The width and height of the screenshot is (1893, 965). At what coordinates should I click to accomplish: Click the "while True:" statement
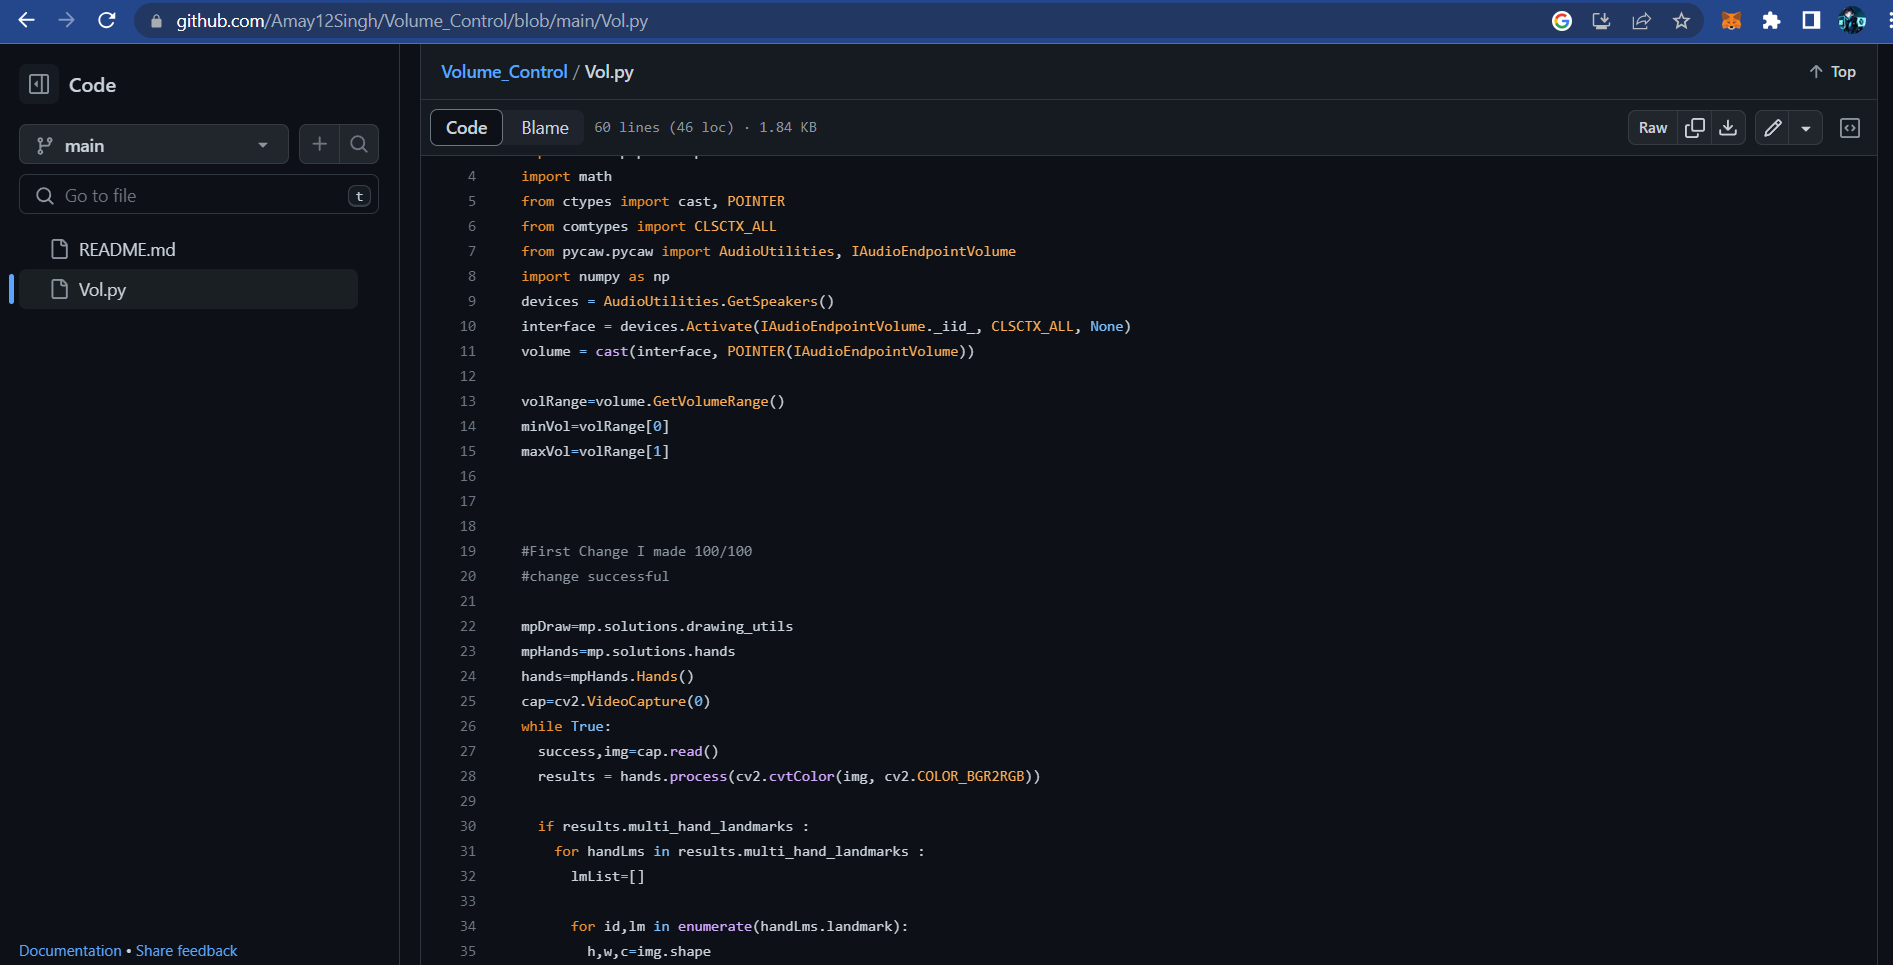tap(566, 726)
